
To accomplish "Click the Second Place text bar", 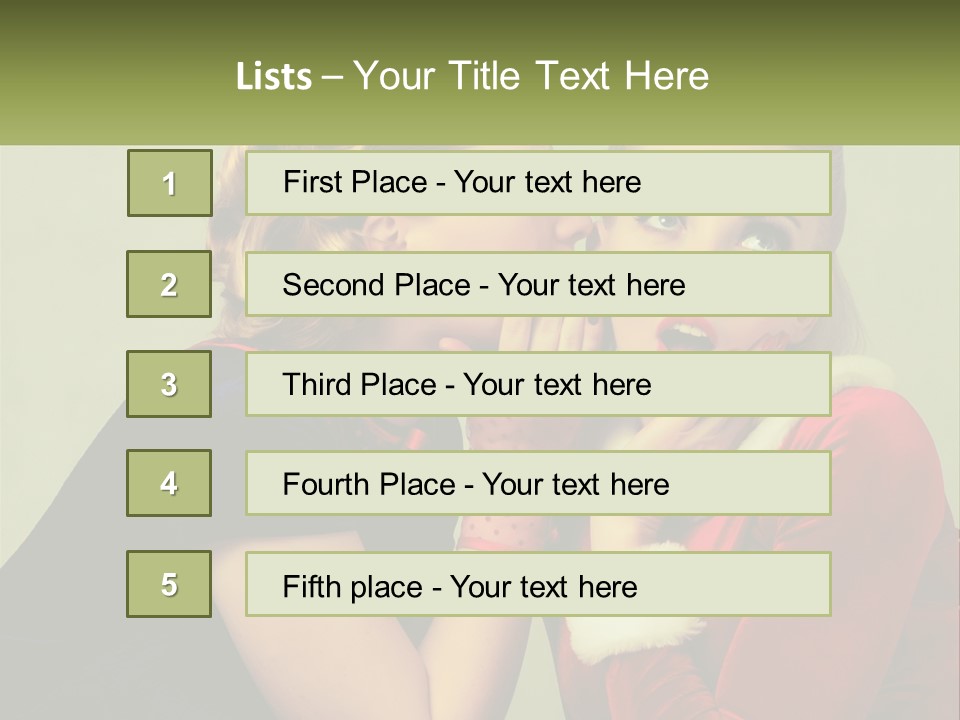I will (538, 284).
